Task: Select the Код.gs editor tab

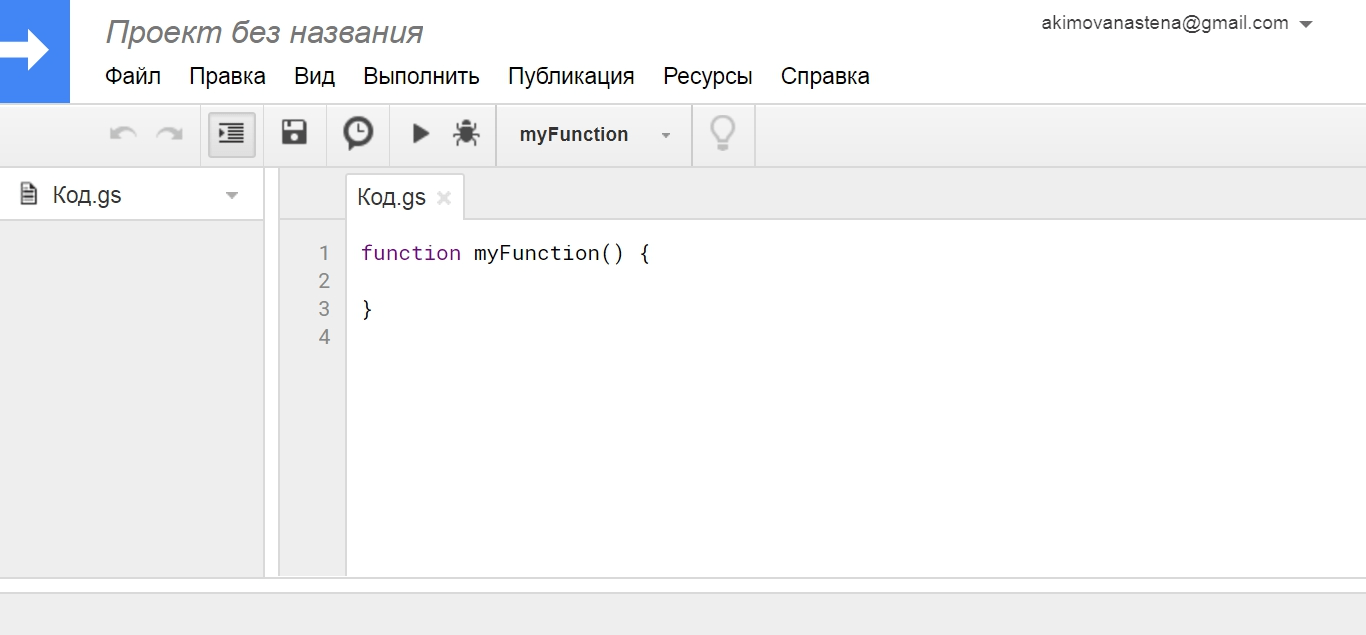Action: [x=392, y=196]
